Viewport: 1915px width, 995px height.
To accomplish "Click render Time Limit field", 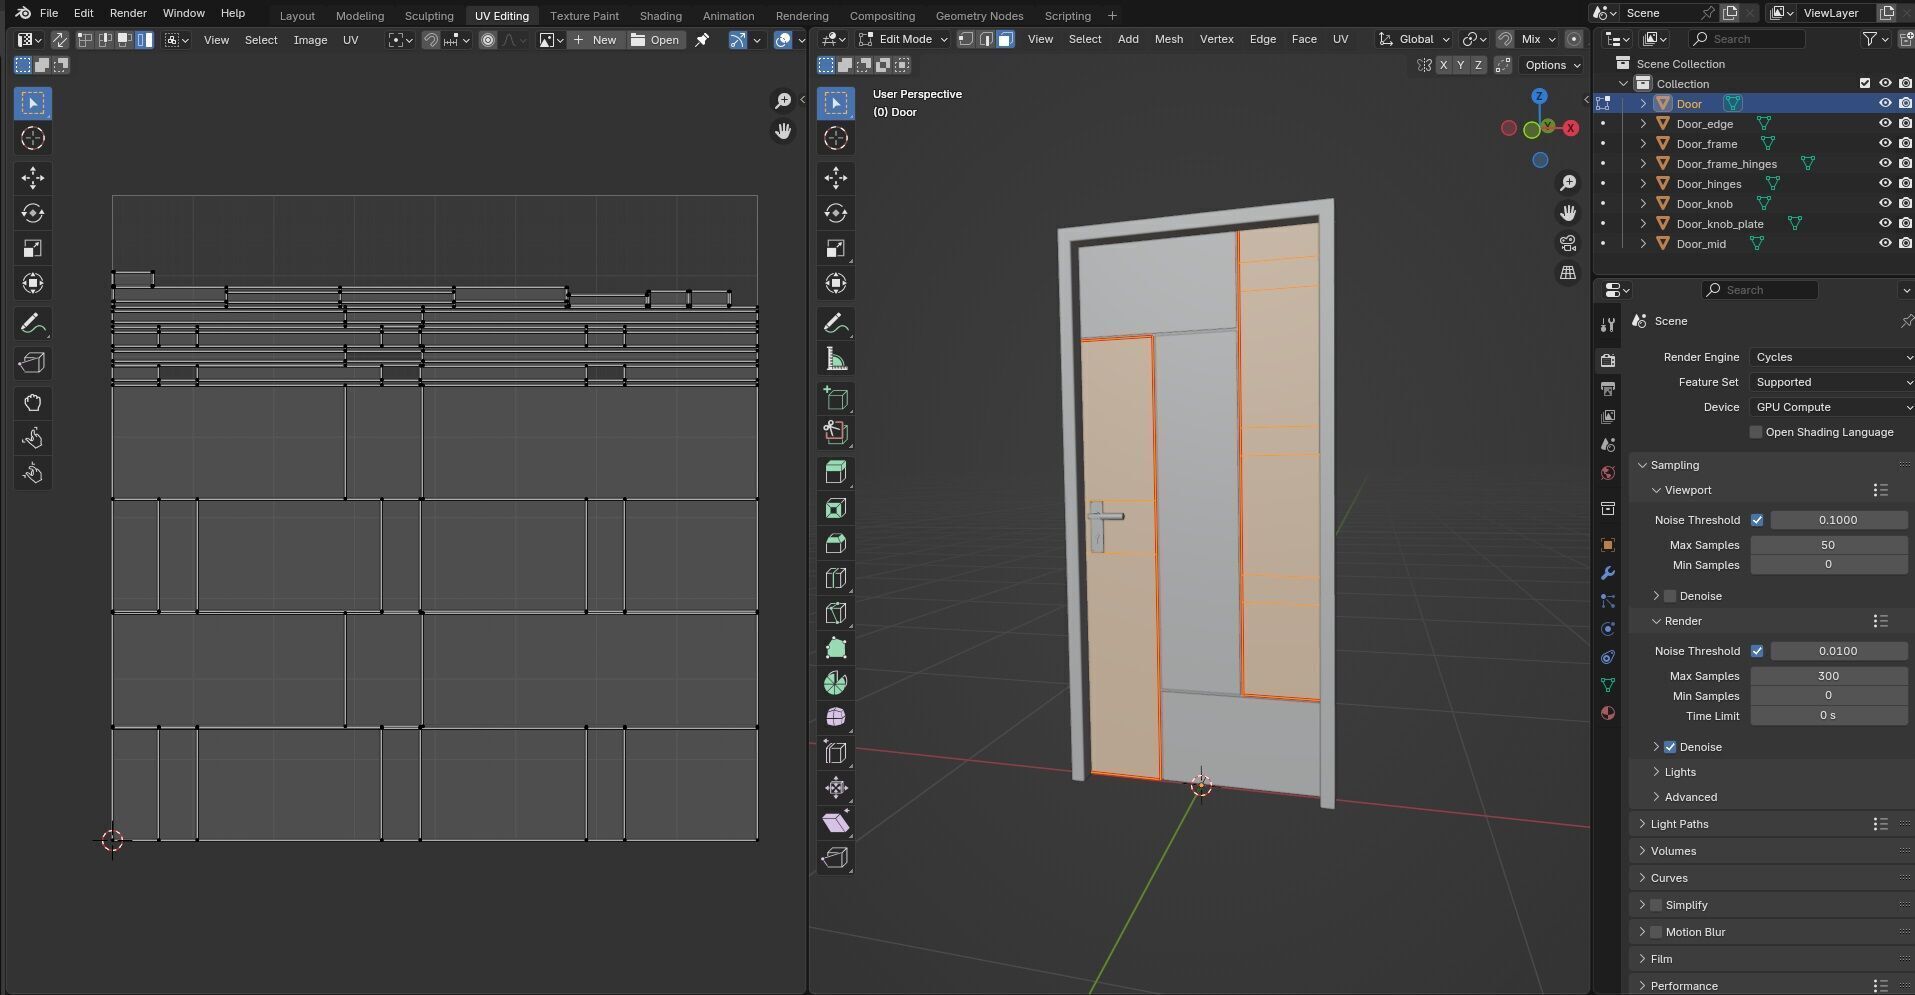I will coord(1828,716).
